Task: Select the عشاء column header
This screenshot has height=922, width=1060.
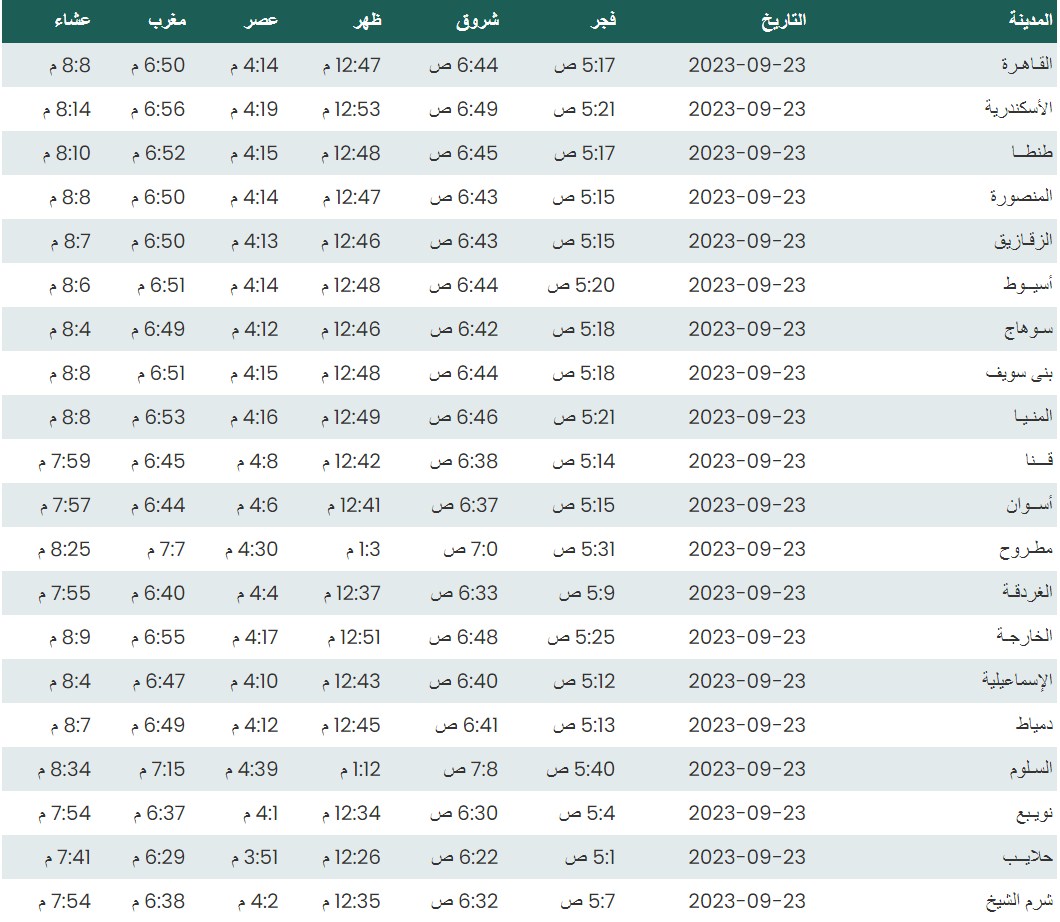Action: pos(72,20)
